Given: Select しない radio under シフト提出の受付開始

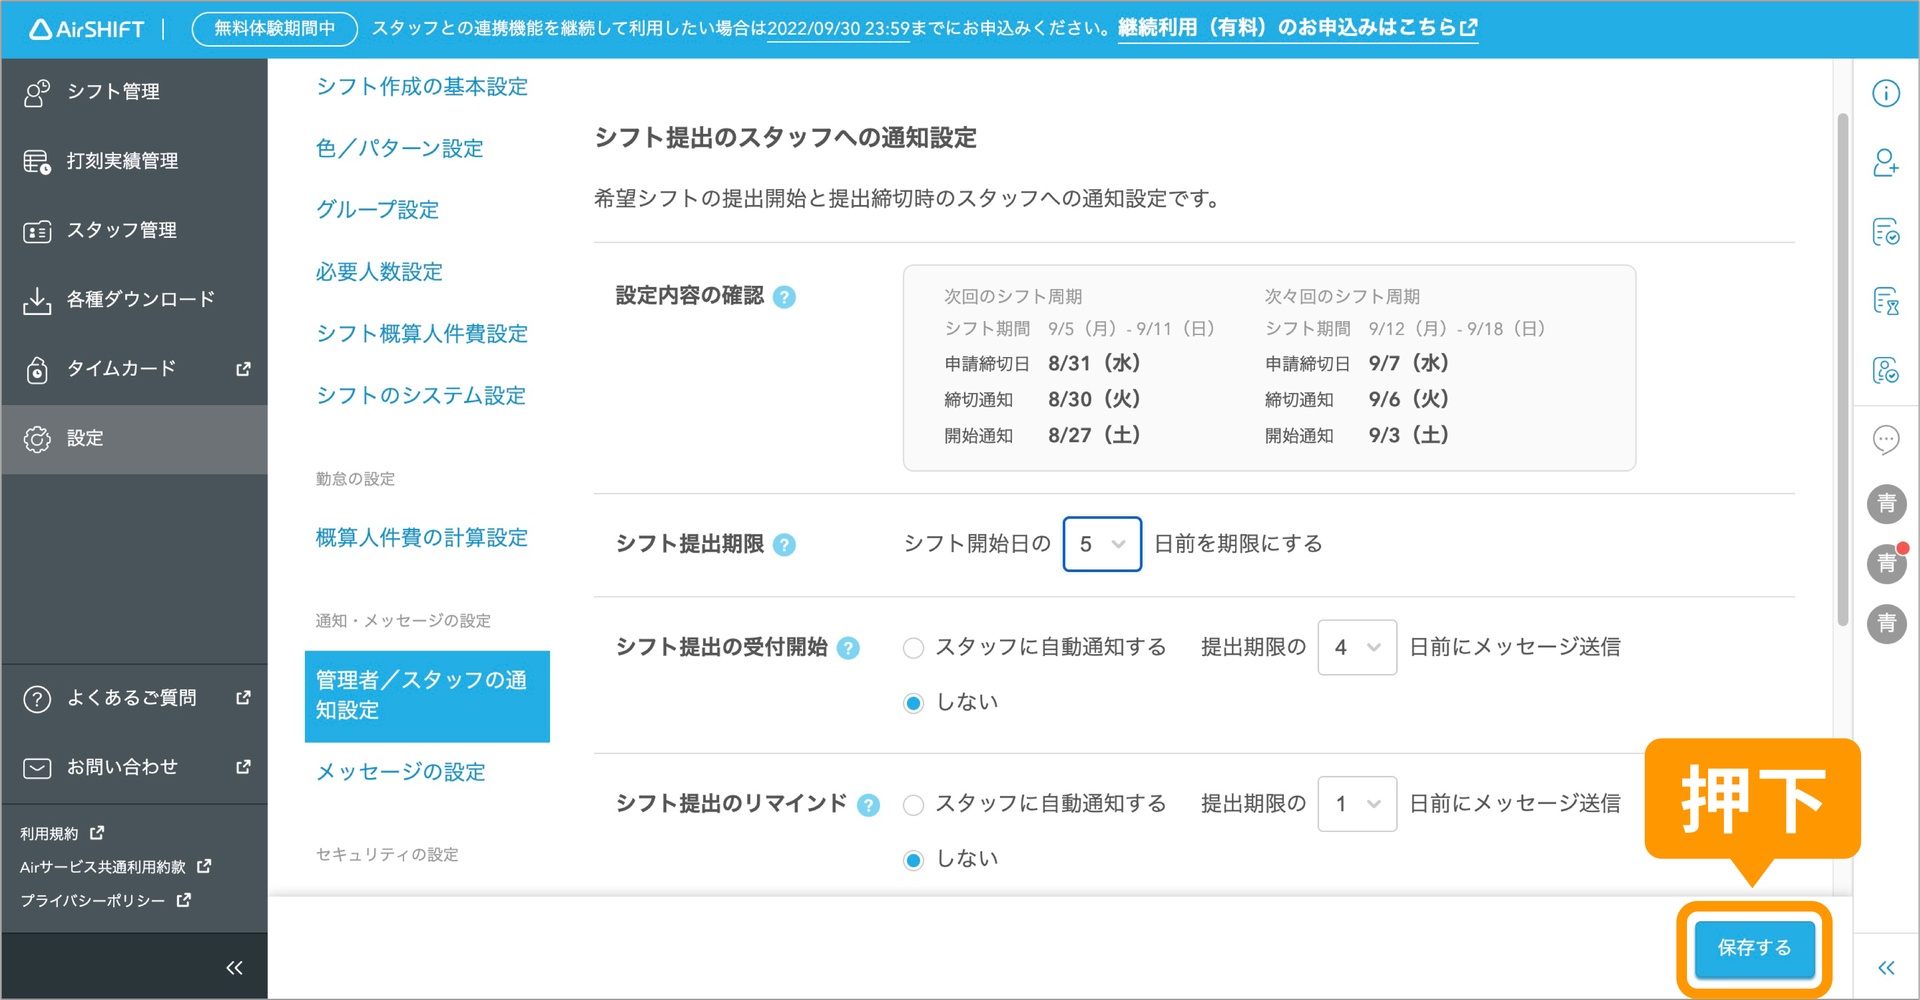Looking at the screenshot, I should 913,703.
